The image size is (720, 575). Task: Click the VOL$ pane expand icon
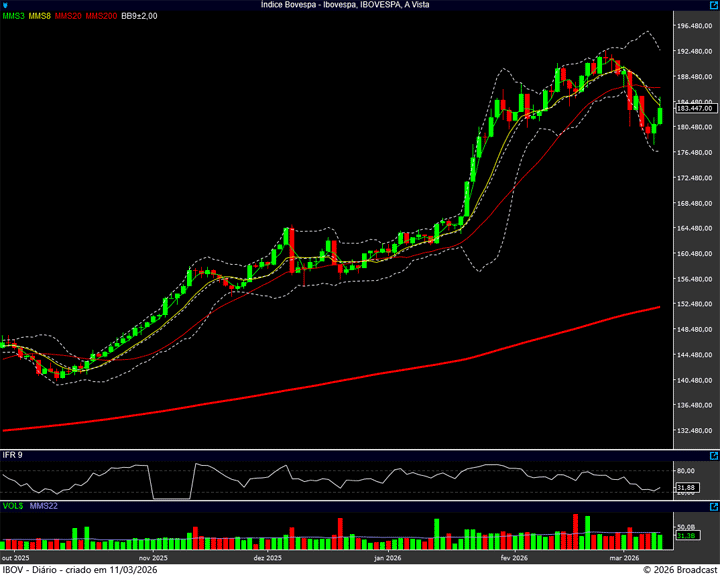coord(713,508)
